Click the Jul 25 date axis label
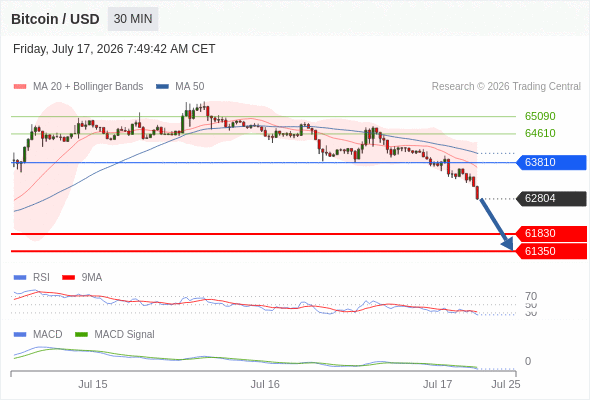This screenshot has width=590, height=400. pyautogui.click(x=506, y=384)
